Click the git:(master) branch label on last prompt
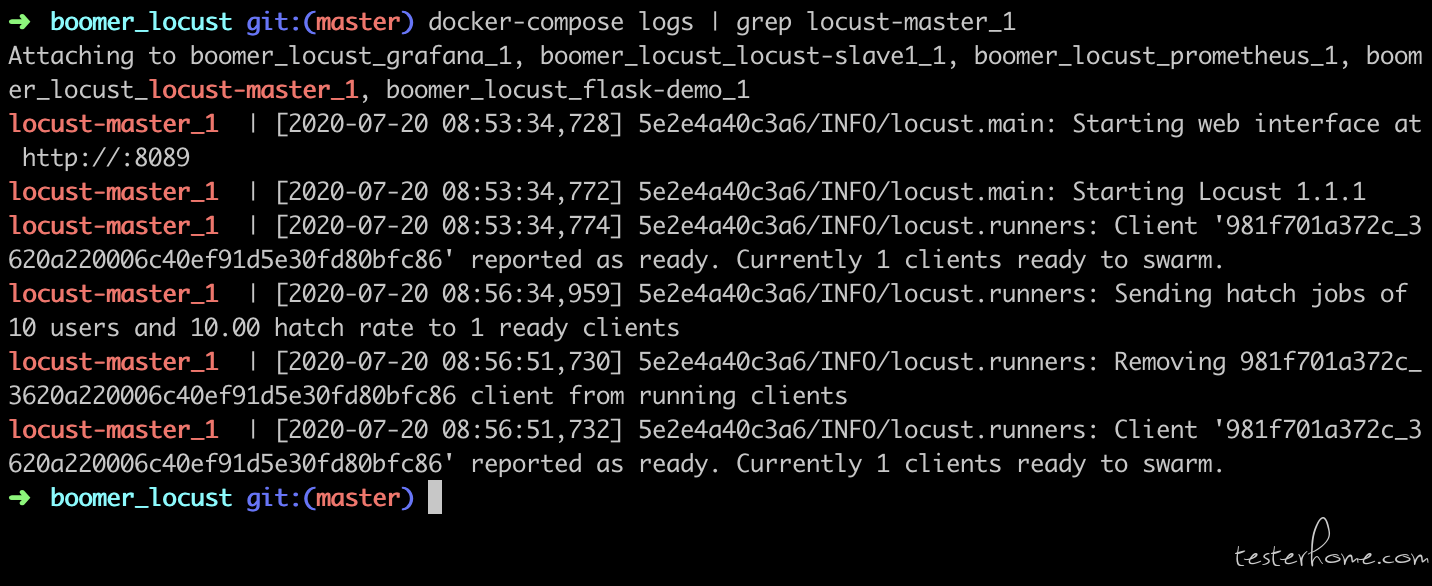Image resolution: width=1432 pixels, height=586 pixels. click(x=330, y=498)
